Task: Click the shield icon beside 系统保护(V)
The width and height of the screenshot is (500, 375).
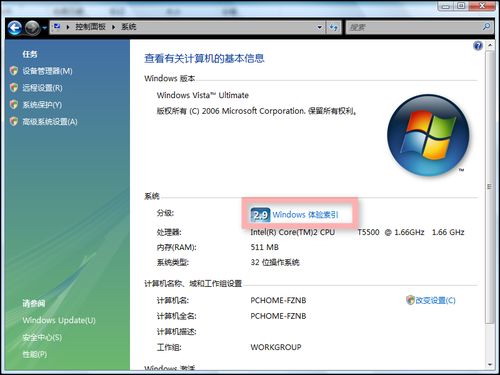Action: (x=14, y=105)
